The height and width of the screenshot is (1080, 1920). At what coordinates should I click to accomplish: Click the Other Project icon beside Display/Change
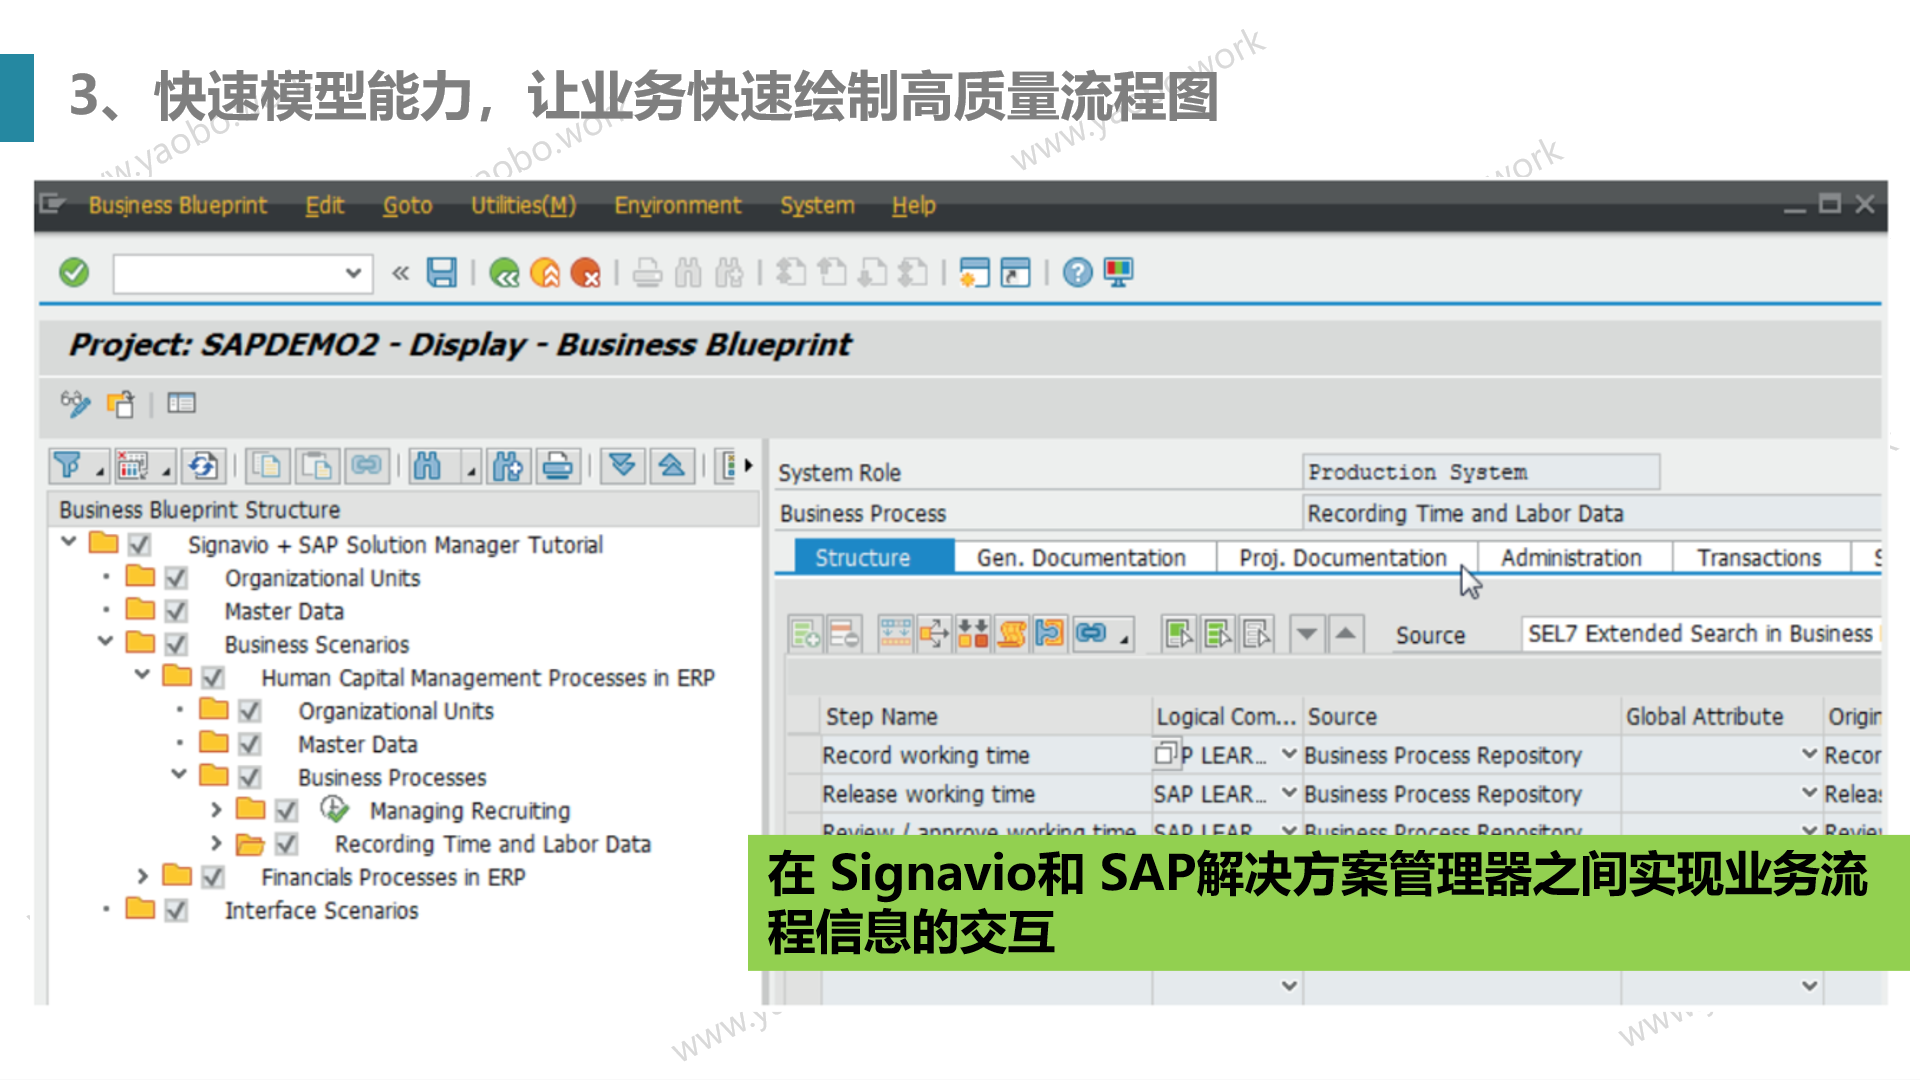(x=121, y=404)
